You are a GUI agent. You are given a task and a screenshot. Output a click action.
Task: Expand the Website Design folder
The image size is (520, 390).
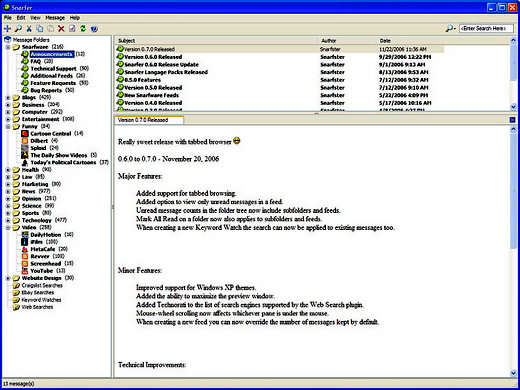8,278
